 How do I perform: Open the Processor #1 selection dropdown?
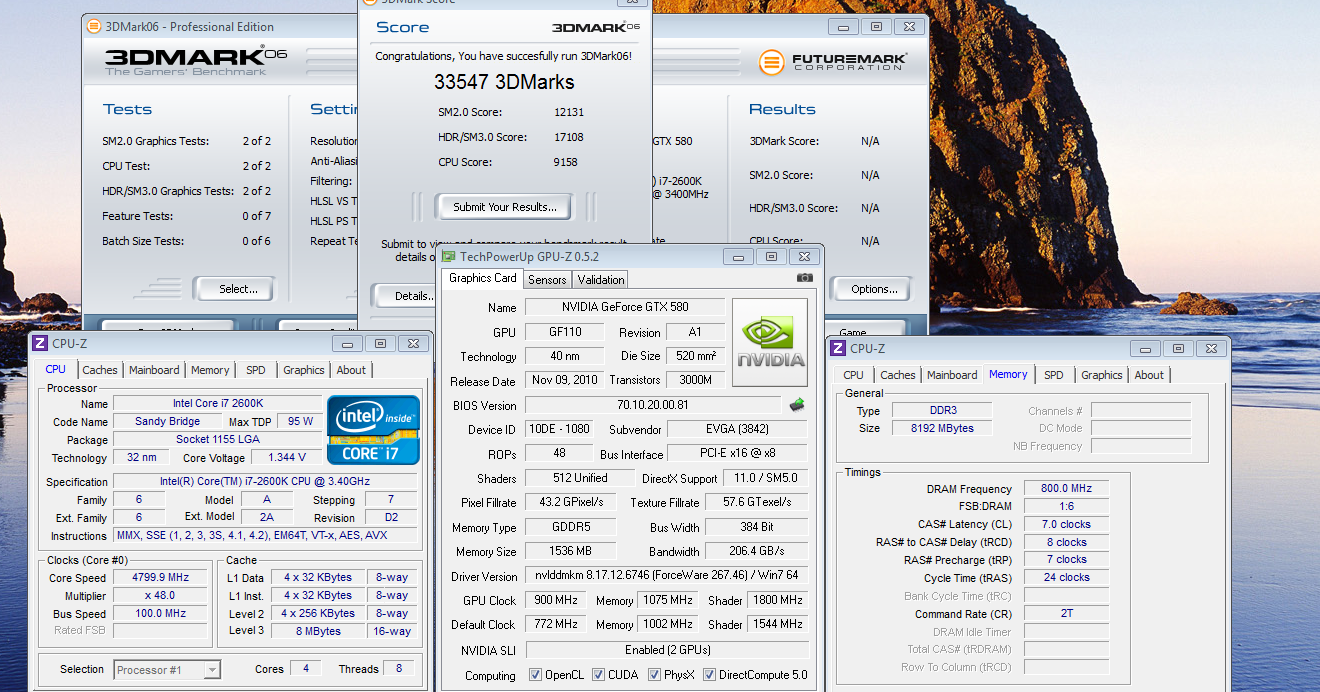pos(167,670)
